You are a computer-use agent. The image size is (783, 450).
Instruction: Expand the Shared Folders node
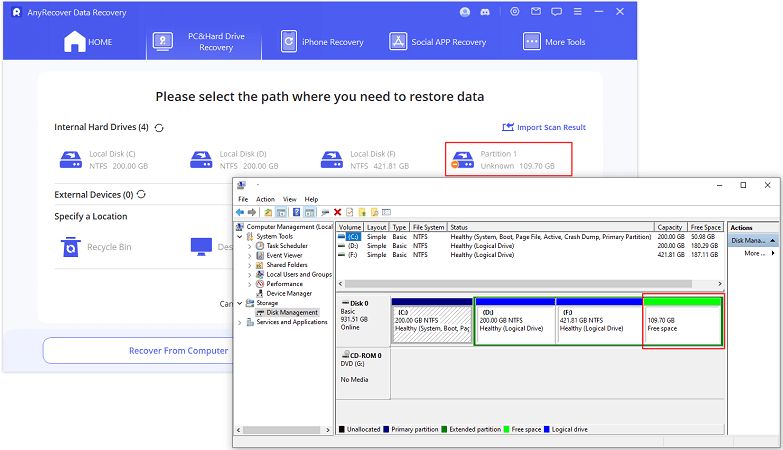click(250, 265)
